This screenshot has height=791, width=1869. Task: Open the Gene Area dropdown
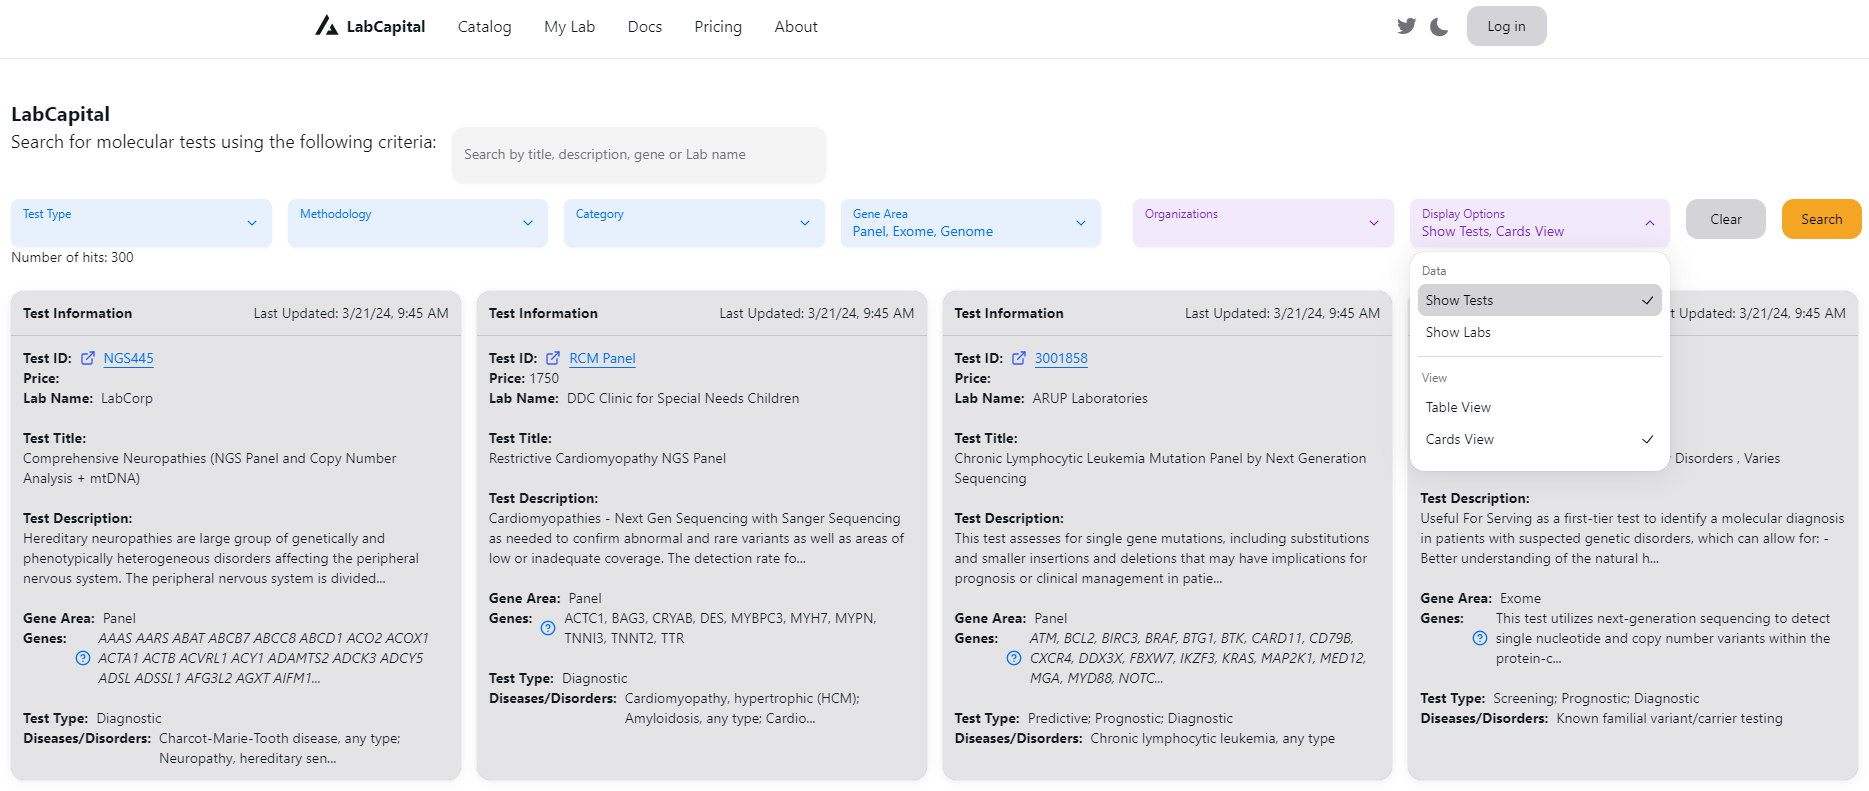(x=971, y=222)
